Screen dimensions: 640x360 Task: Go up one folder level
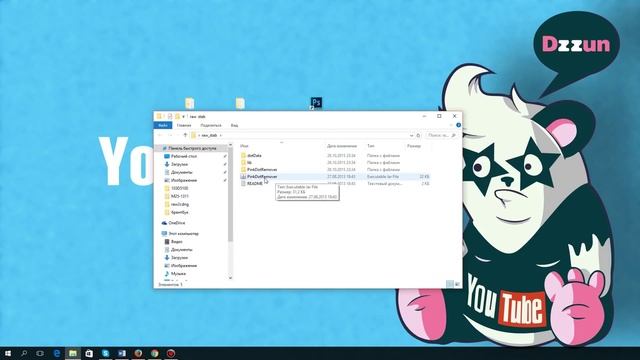pos(185,135)
